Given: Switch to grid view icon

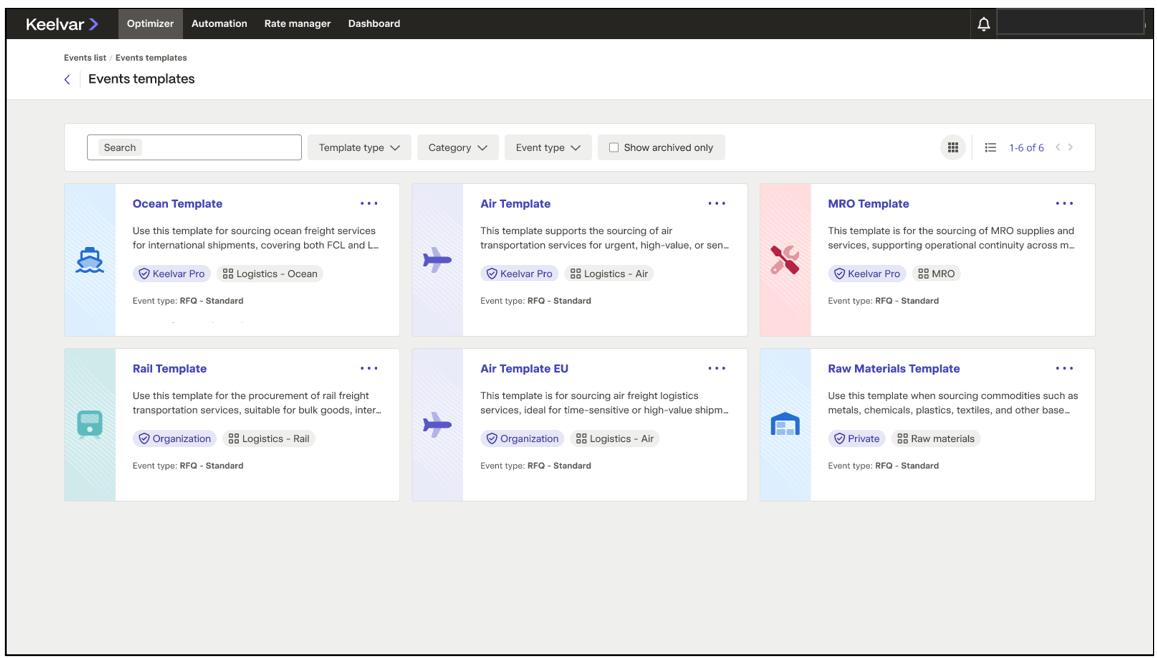Looking at the screenshot, I should pos(953,148).
